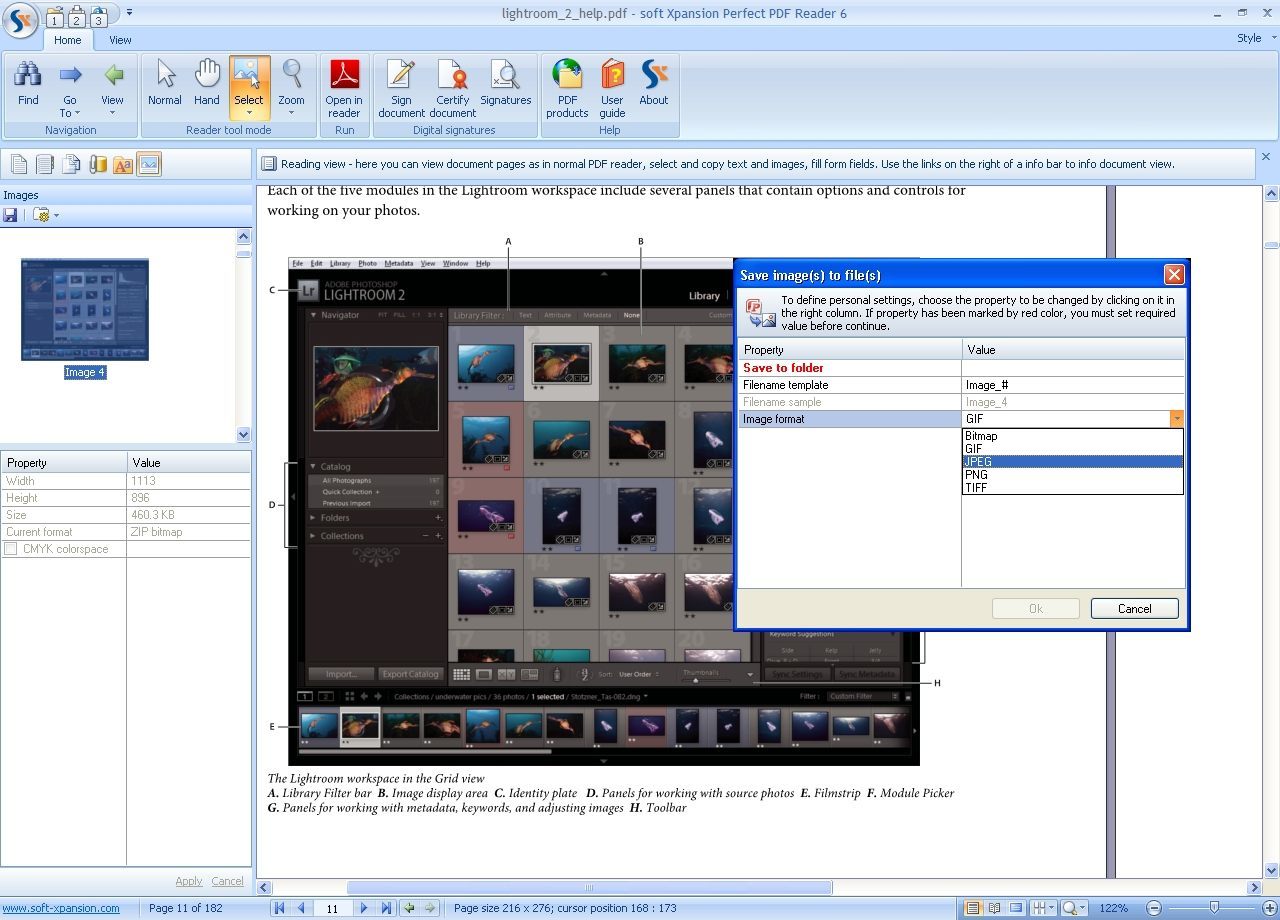1280x920 pixels.
Task: Click the Cancel link in properties panel
Action: click(x=227, y=881)
